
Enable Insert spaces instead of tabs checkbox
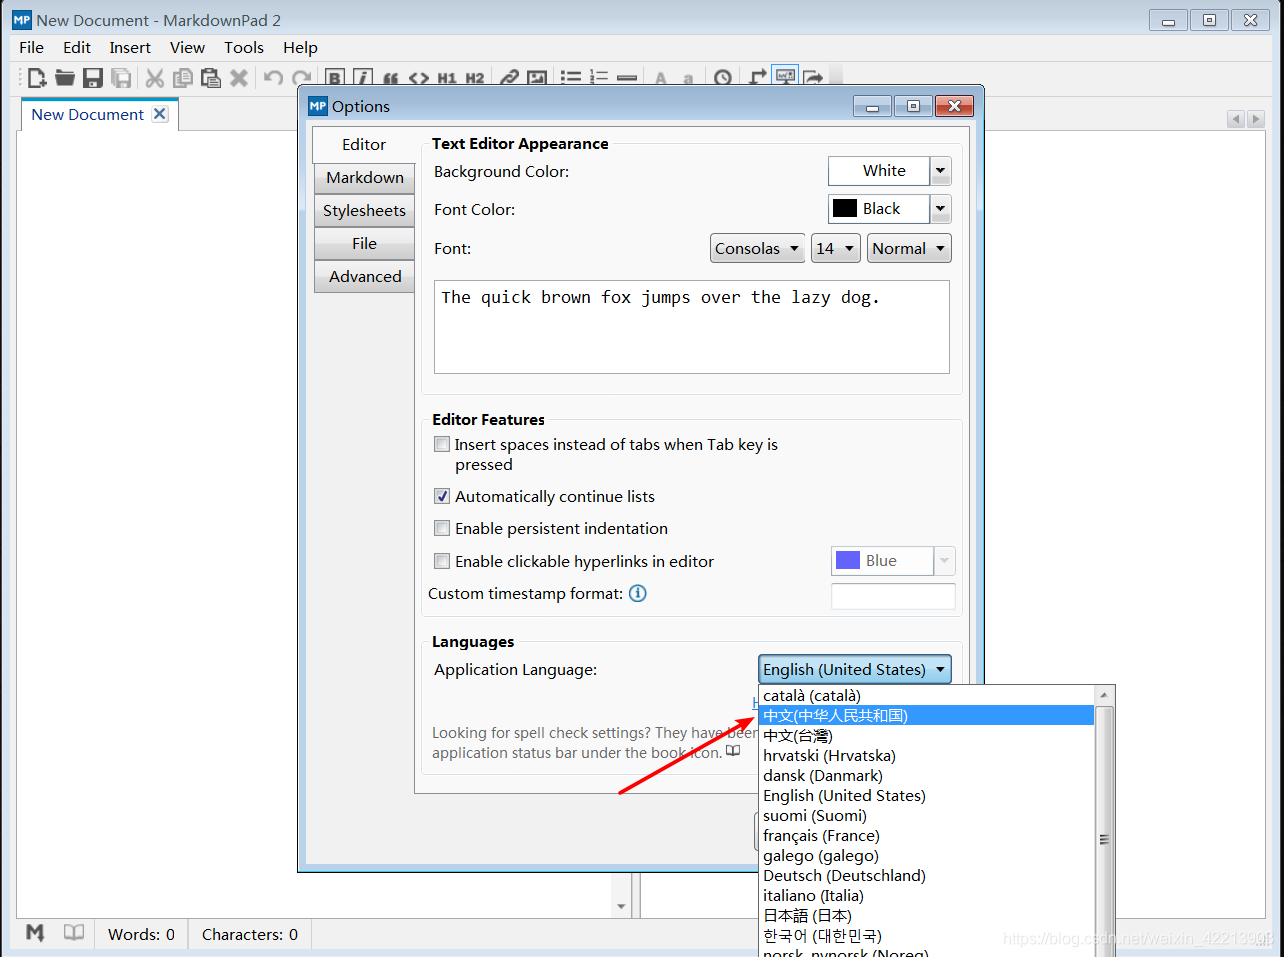coord(442,444)
